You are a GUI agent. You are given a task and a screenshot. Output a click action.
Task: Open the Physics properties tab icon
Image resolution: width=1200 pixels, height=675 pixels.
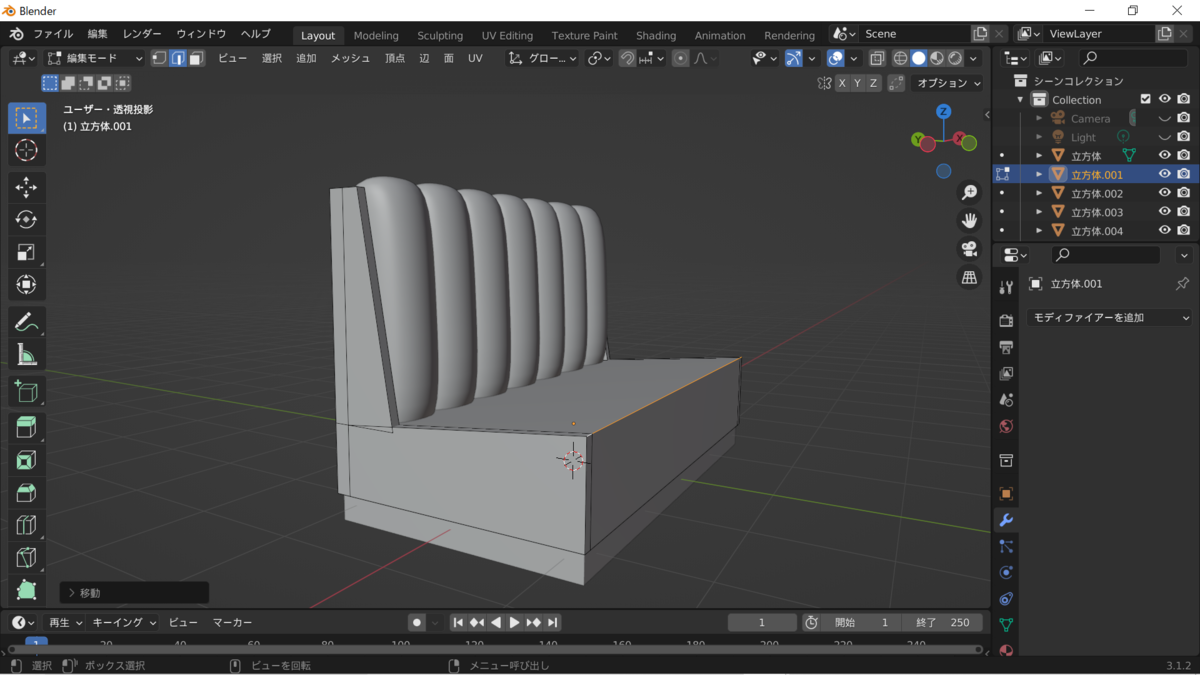[x=1006, y=572]
